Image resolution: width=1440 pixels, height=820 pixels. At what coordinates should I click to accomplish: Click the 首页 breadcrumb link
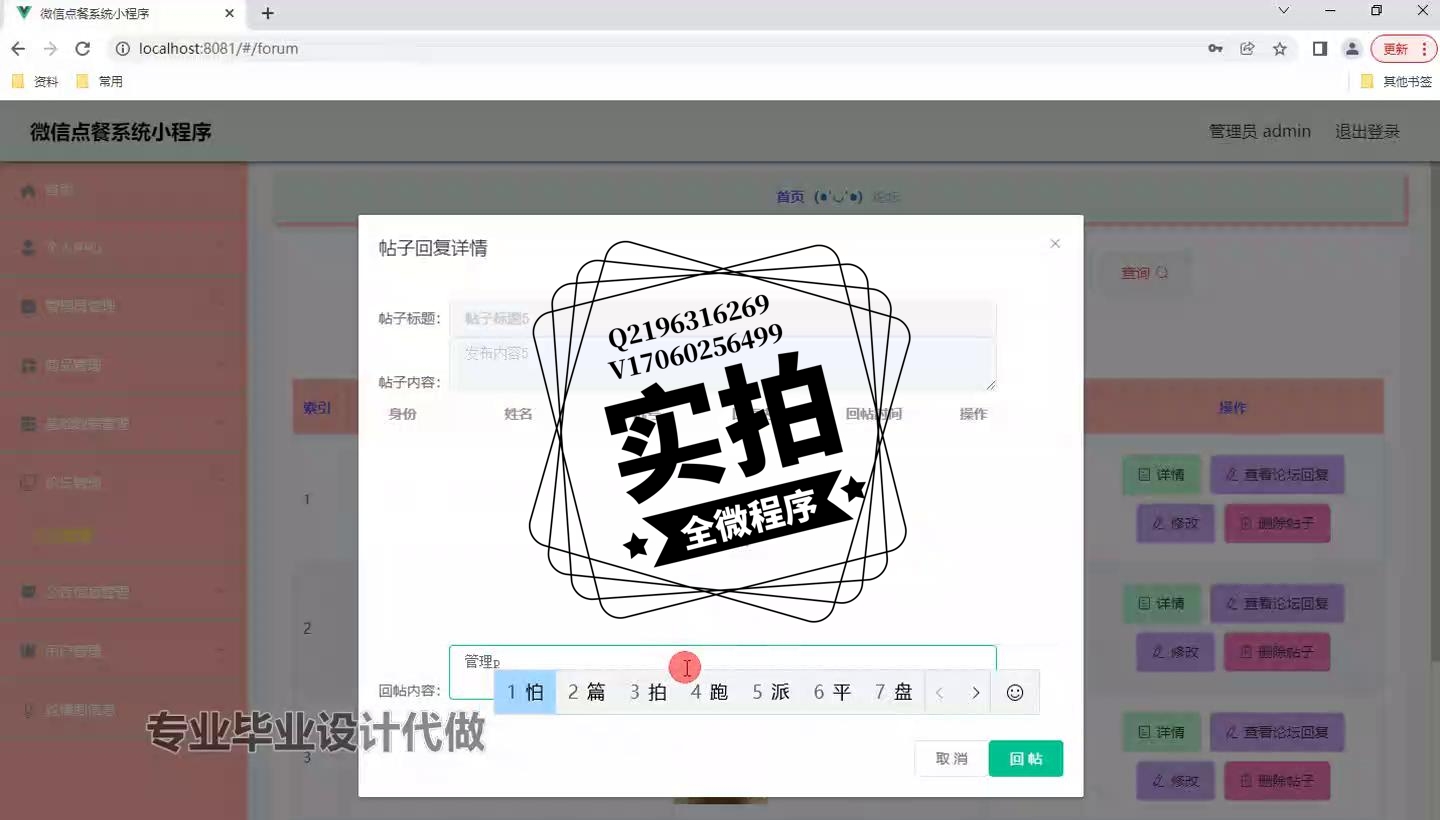(790, 197)
